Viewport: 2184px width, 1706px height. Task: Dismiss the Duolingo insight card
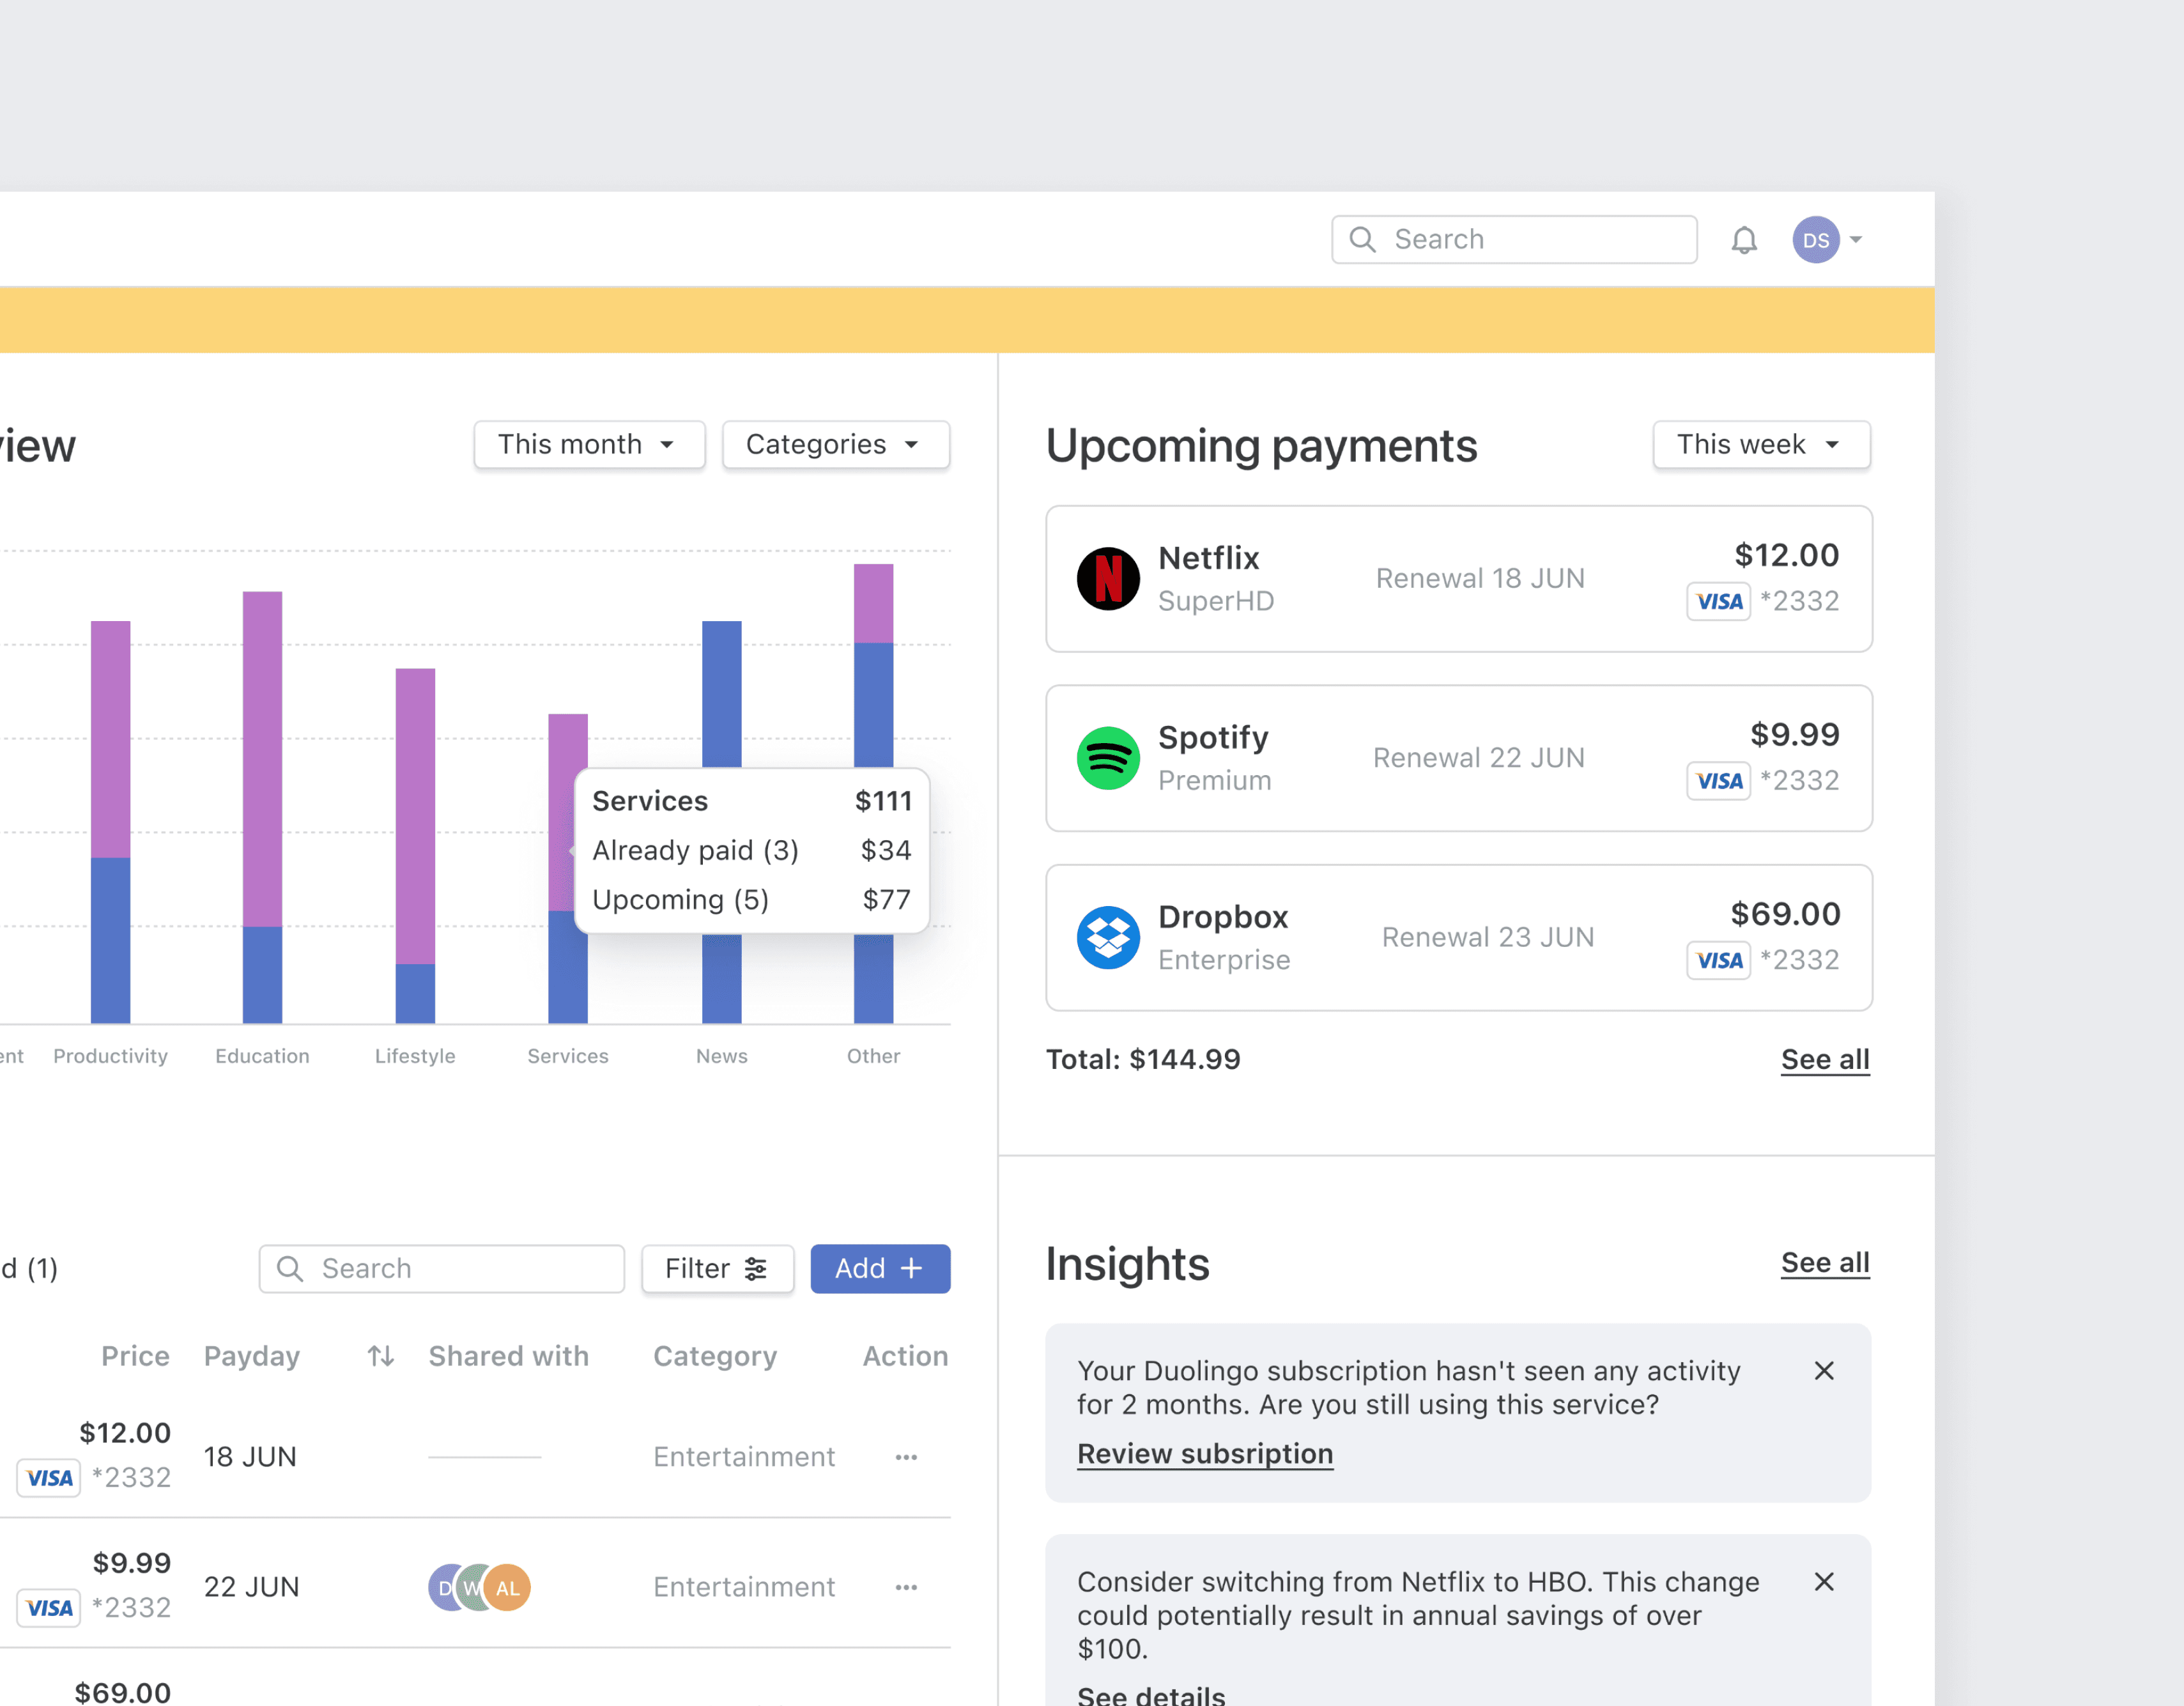pyautogui.click(x=1823, y=1371)
